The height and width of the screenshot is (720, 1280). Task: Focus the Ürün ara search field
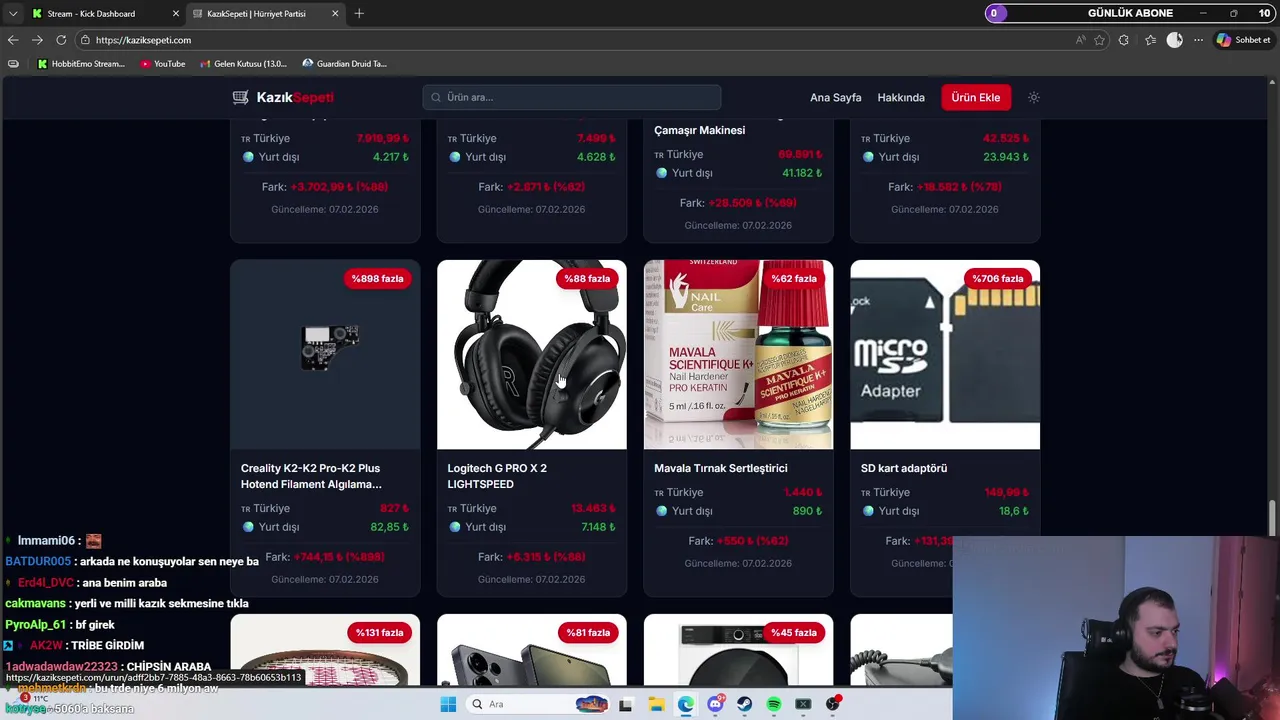[x=571, y=97]
